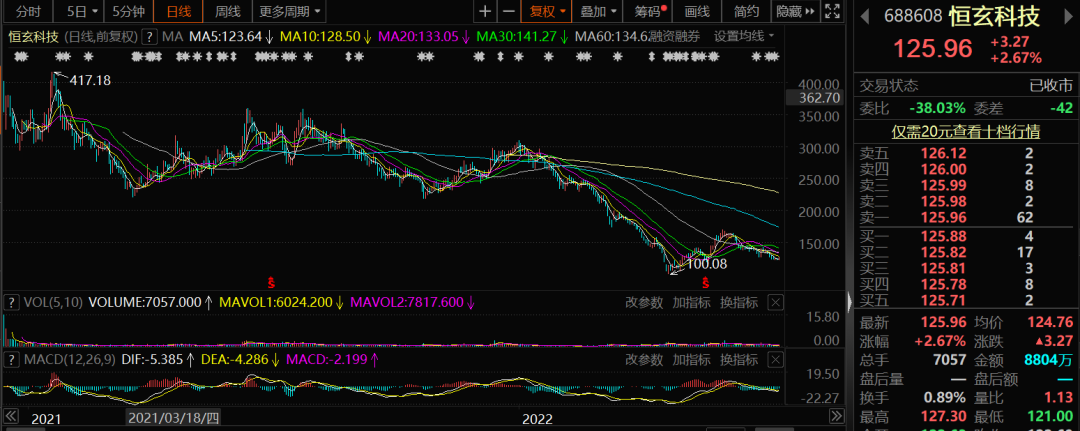Open help icon for MACD indicator
The image size is (1080, 431).
[11, 359]
